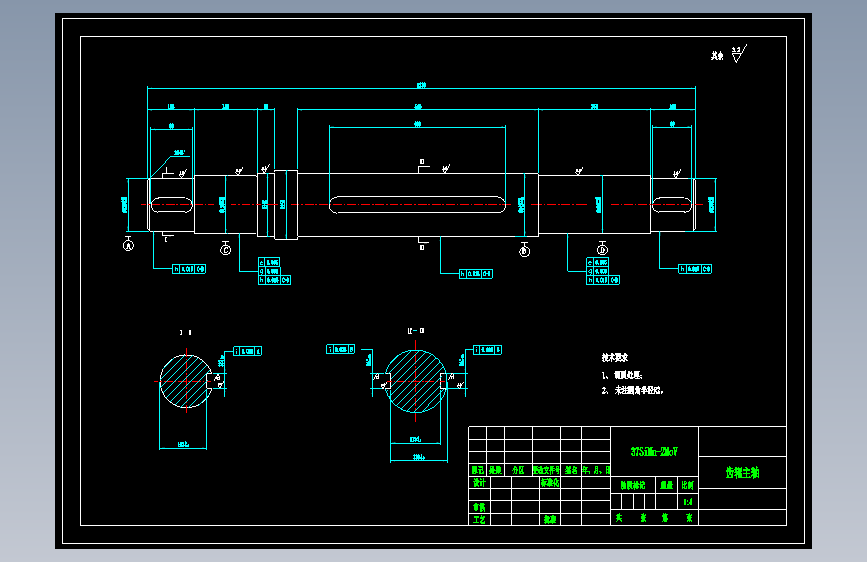Screen dimensions: 867x562
Task: Click the 工艺 cell in title block
Action: tap(479, 519)
